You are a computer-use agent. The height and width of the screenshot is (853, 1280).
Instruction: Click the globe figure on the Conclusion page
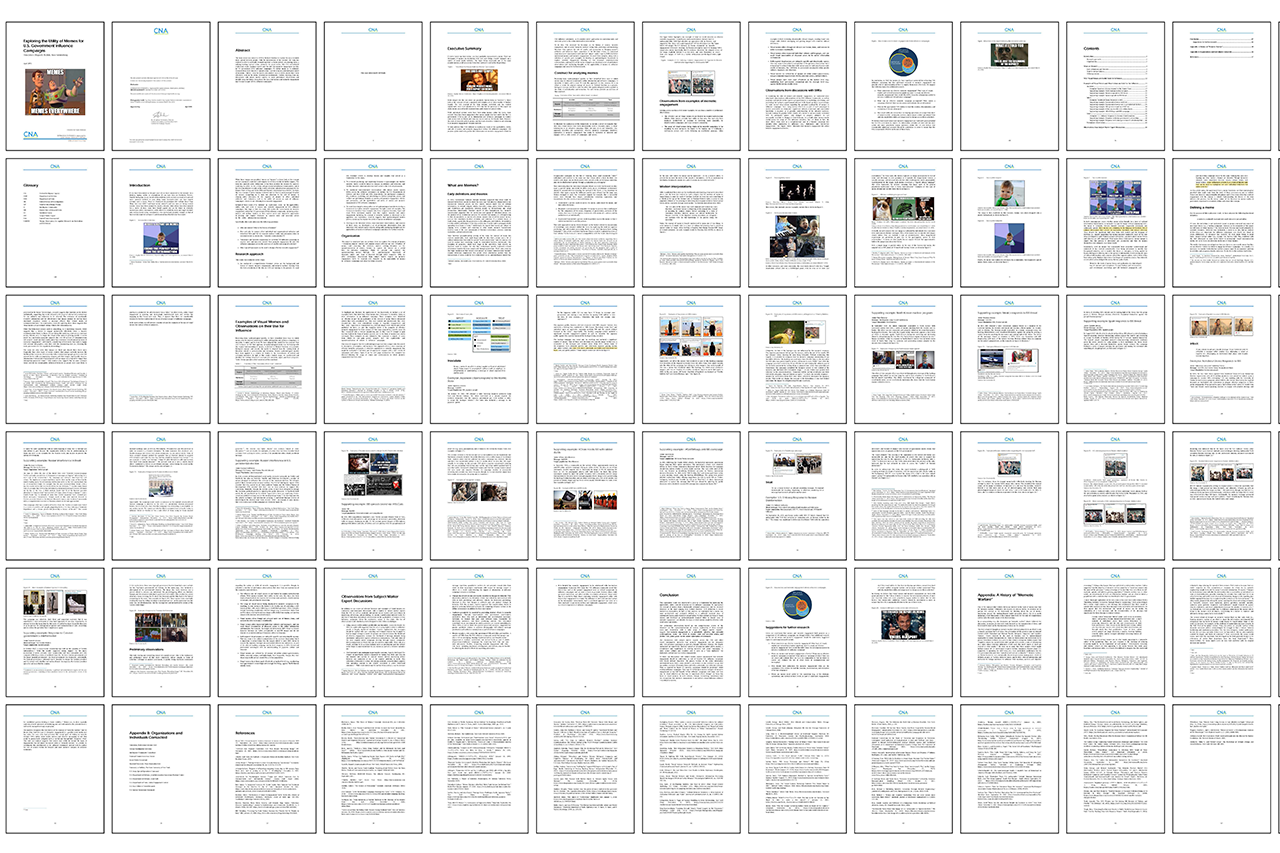point(797,605)
